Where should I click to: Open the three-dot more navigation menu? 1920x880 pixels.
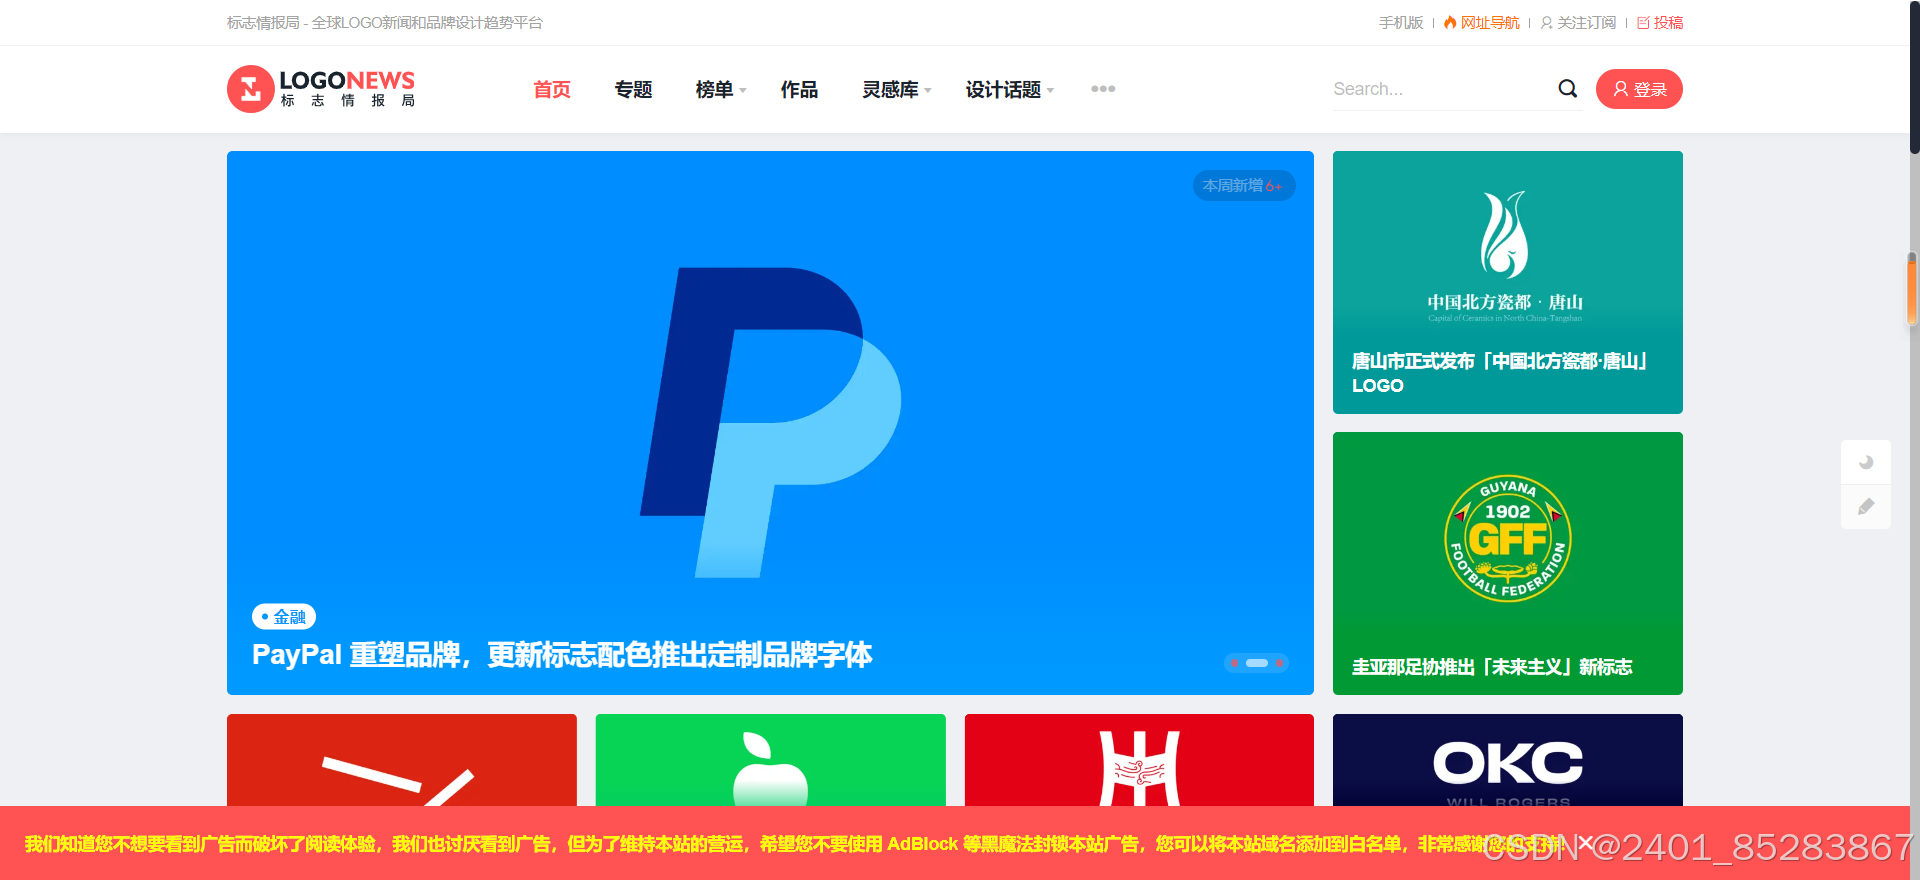[x=1103, y=89]
